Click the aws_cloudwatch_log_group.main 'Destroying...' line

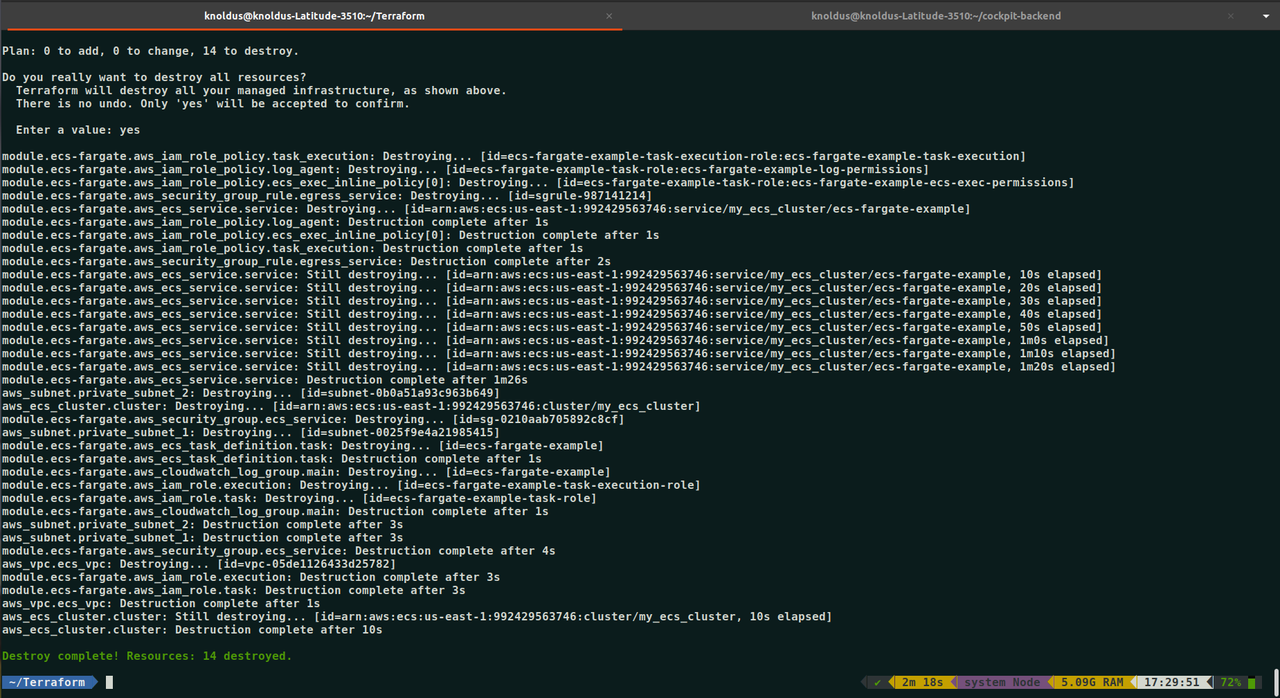(x=306, y=472)
